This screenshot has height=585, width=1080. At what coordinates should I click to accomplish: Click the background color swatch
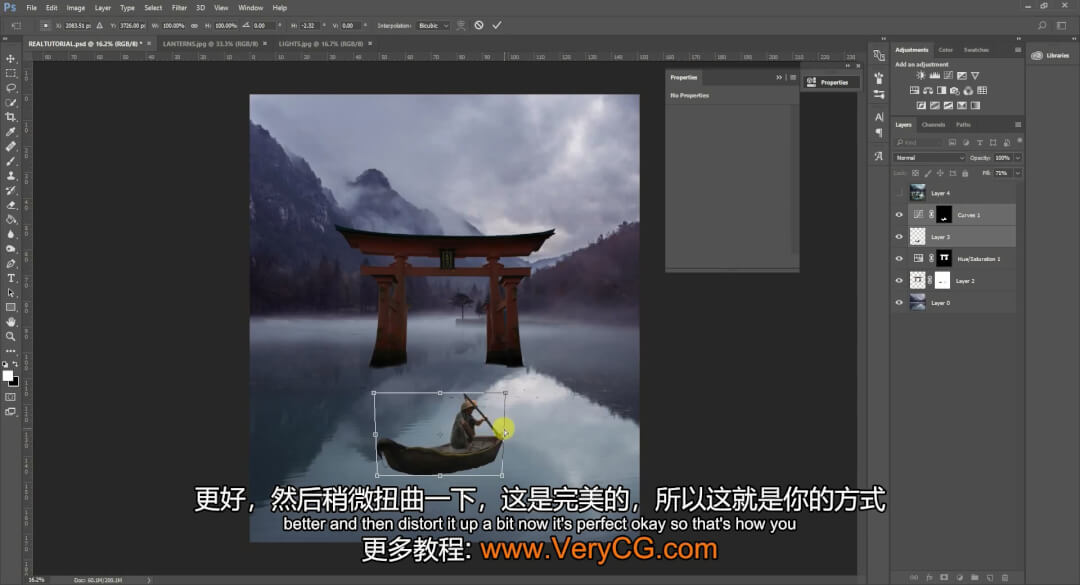coord(14,382)
